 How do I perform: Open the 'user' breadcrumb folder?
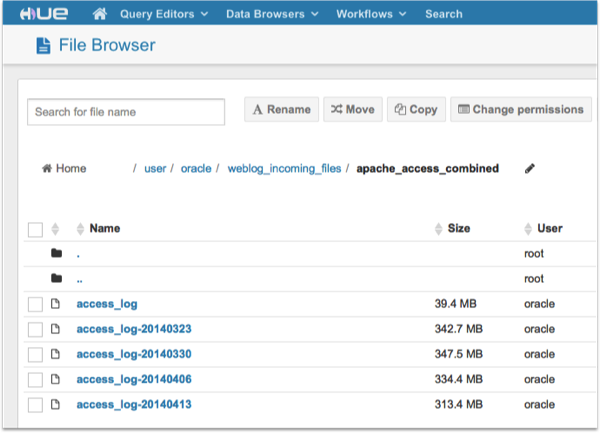[155, 168]
